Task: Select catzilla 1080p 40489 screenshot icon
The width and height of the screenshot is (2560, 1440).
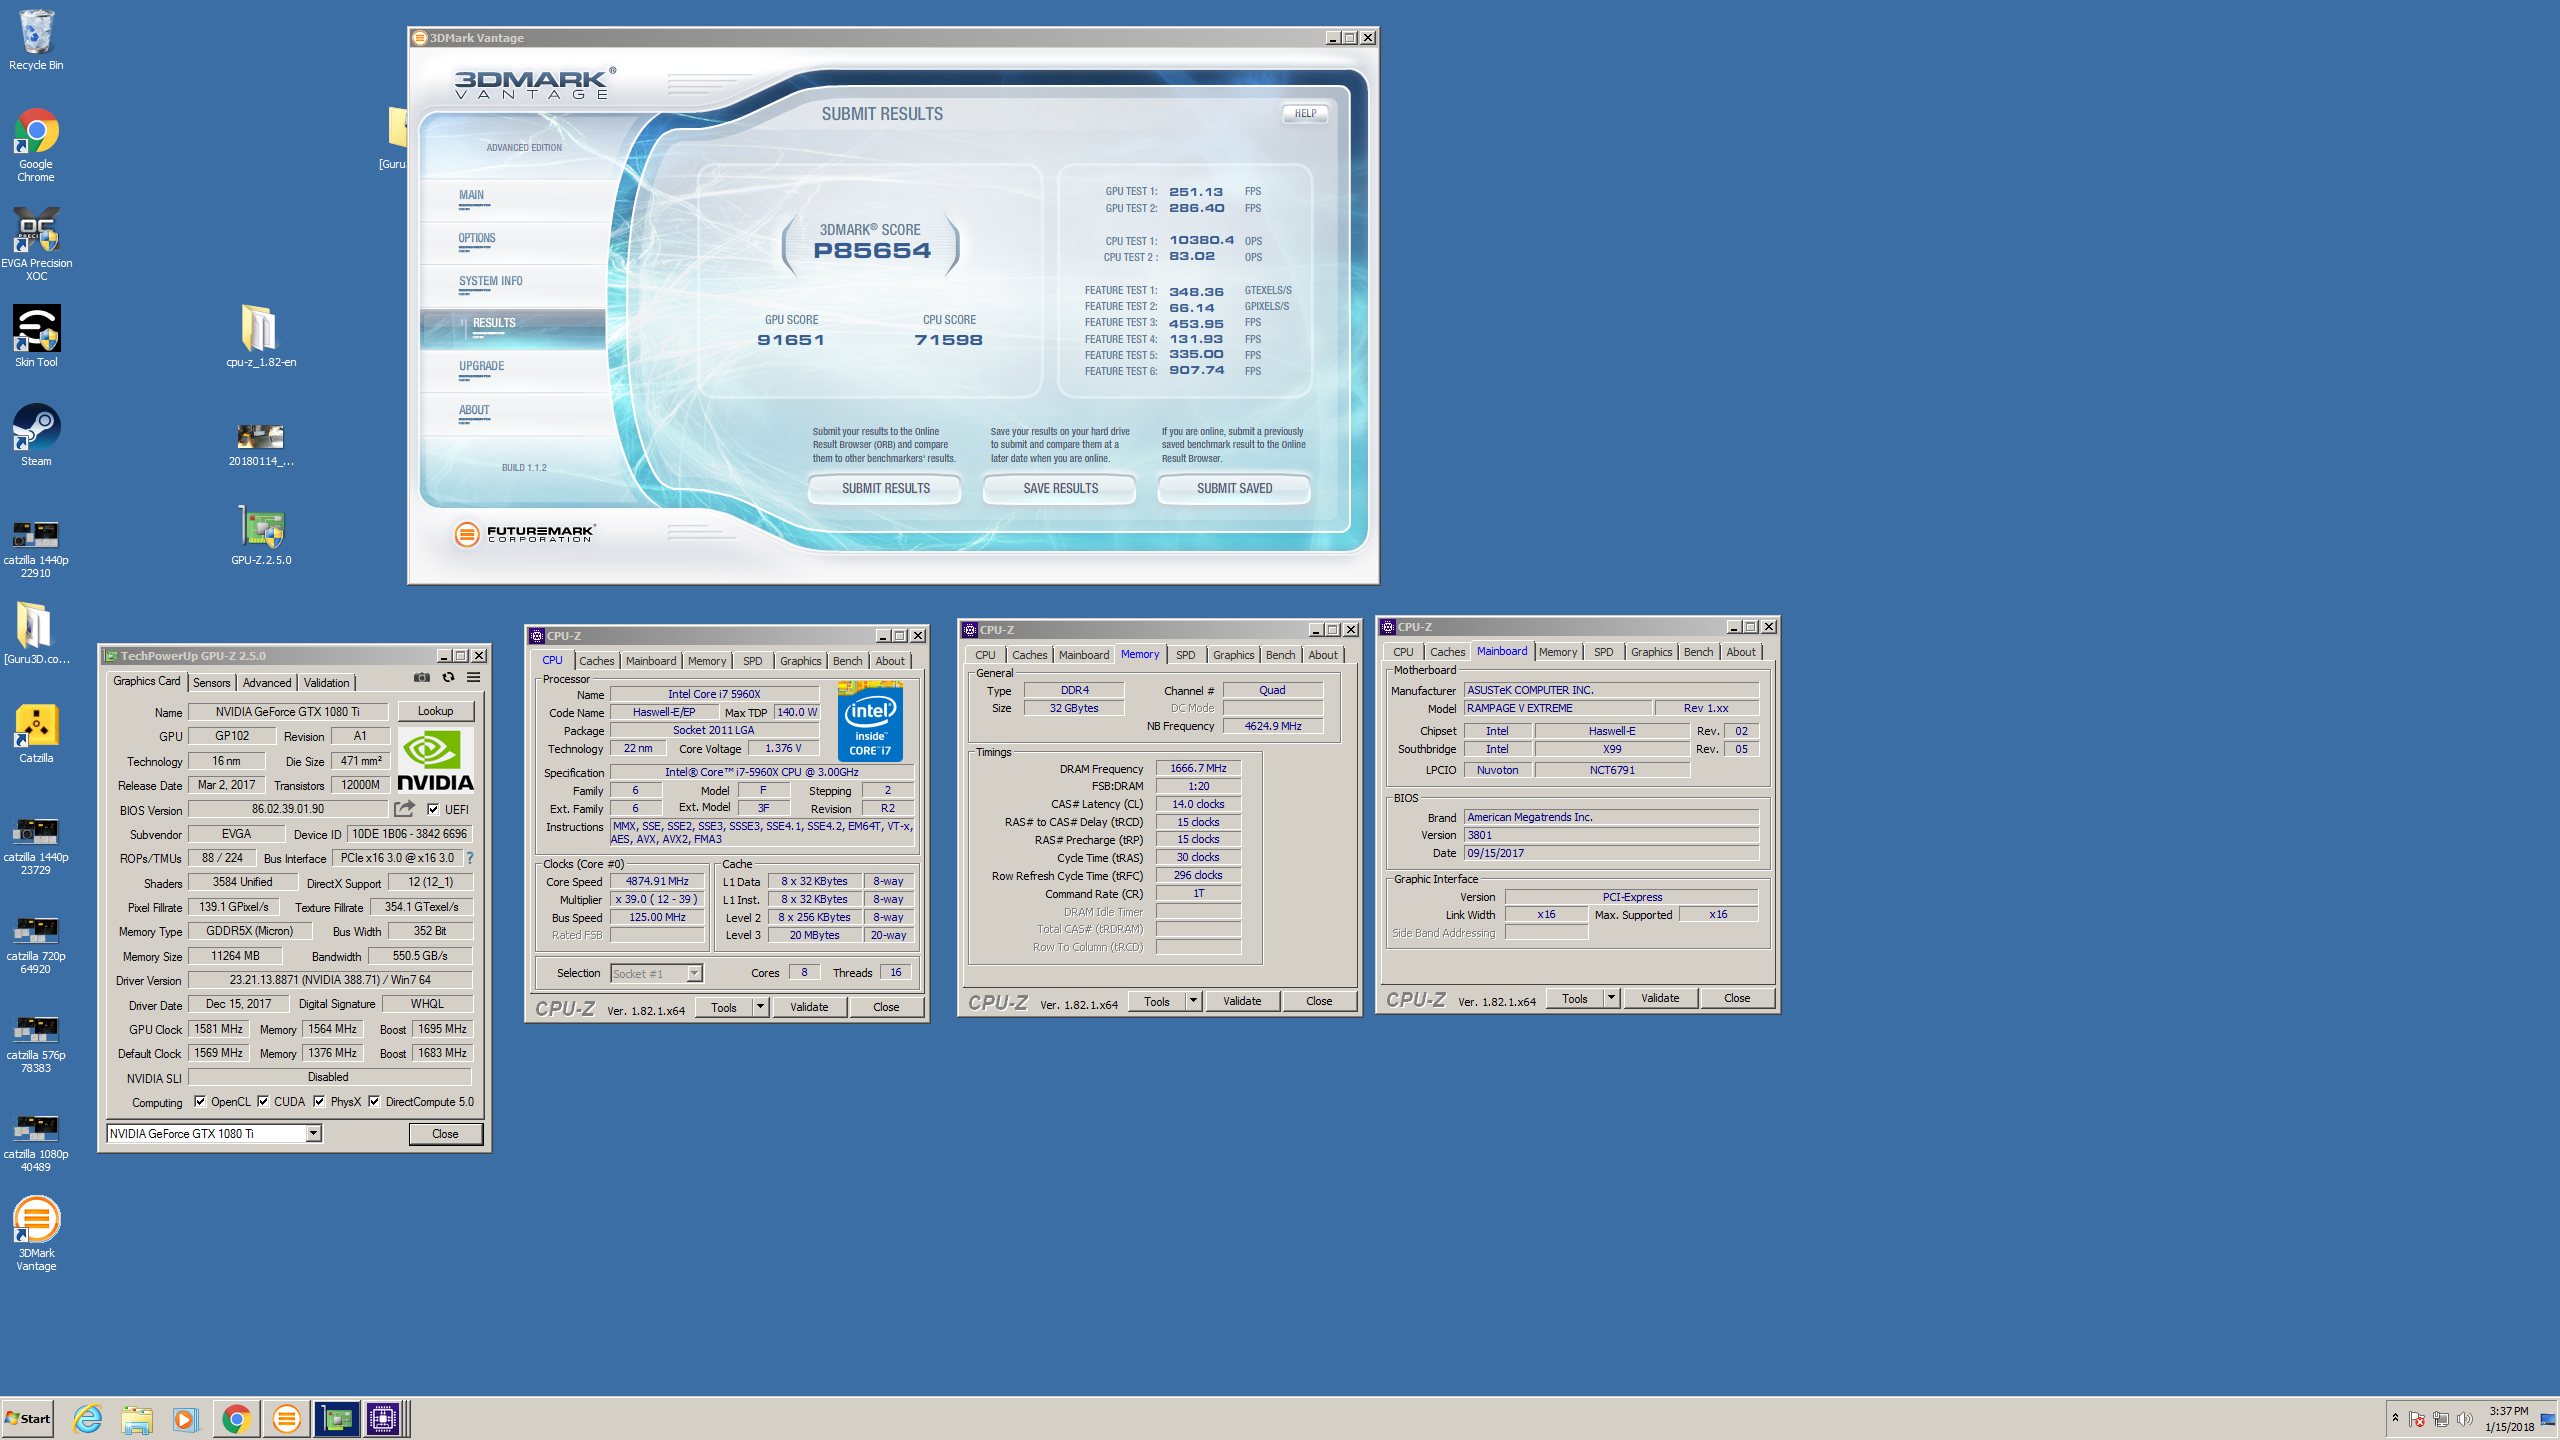Action: [x=36, y=1141]
